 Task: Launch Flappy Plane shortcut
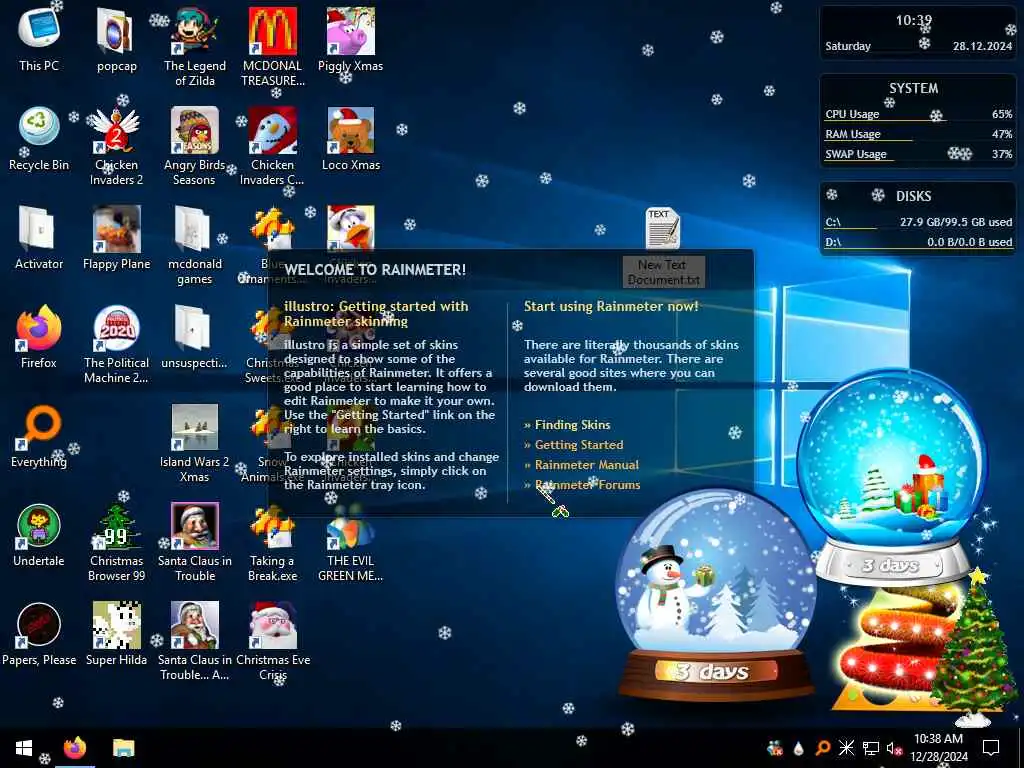(x=116, y=238)
